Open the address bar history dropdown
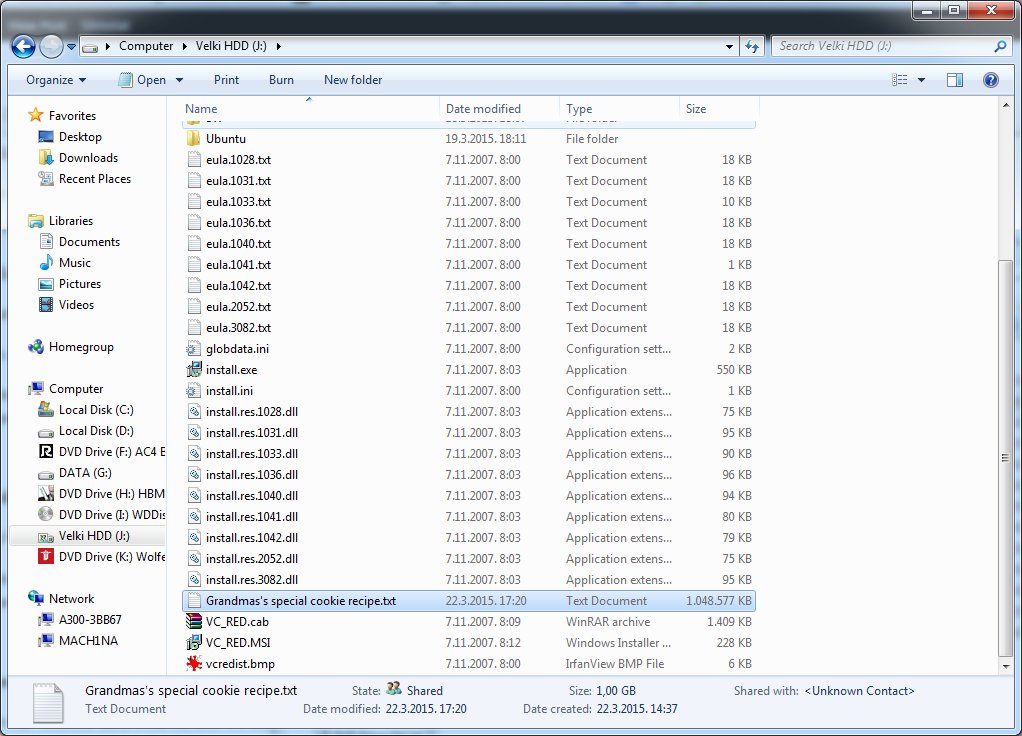This screenshot has width=1022, height=736. (730, 46)
